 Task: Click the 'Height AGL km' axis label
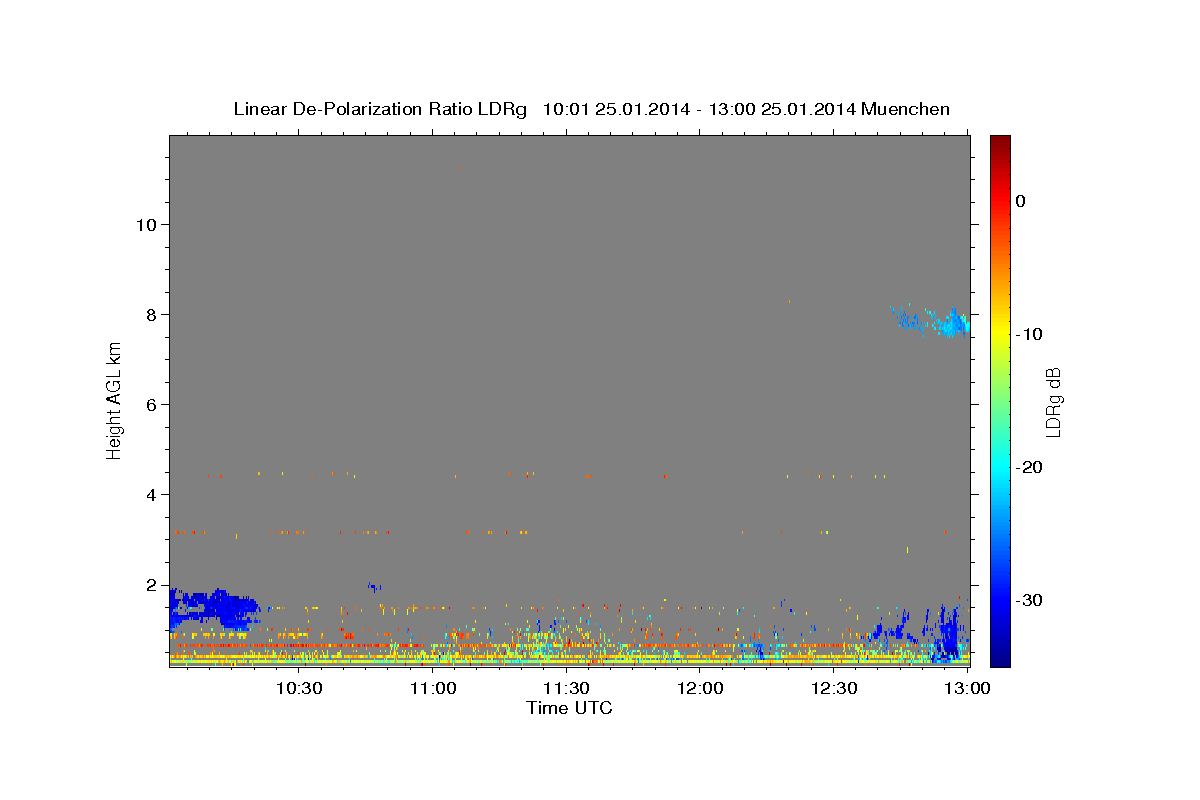point(115,401)
